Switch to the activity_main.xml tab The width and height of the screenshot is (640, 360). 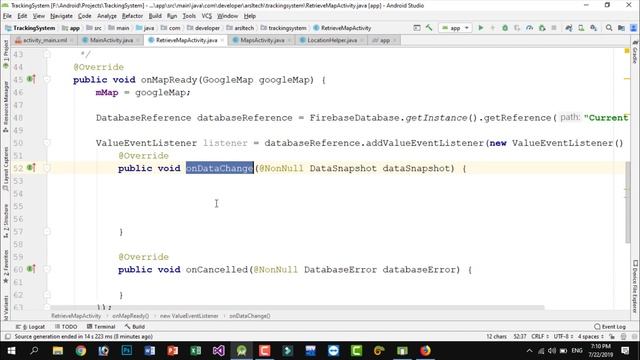click(x=44, y=40)
